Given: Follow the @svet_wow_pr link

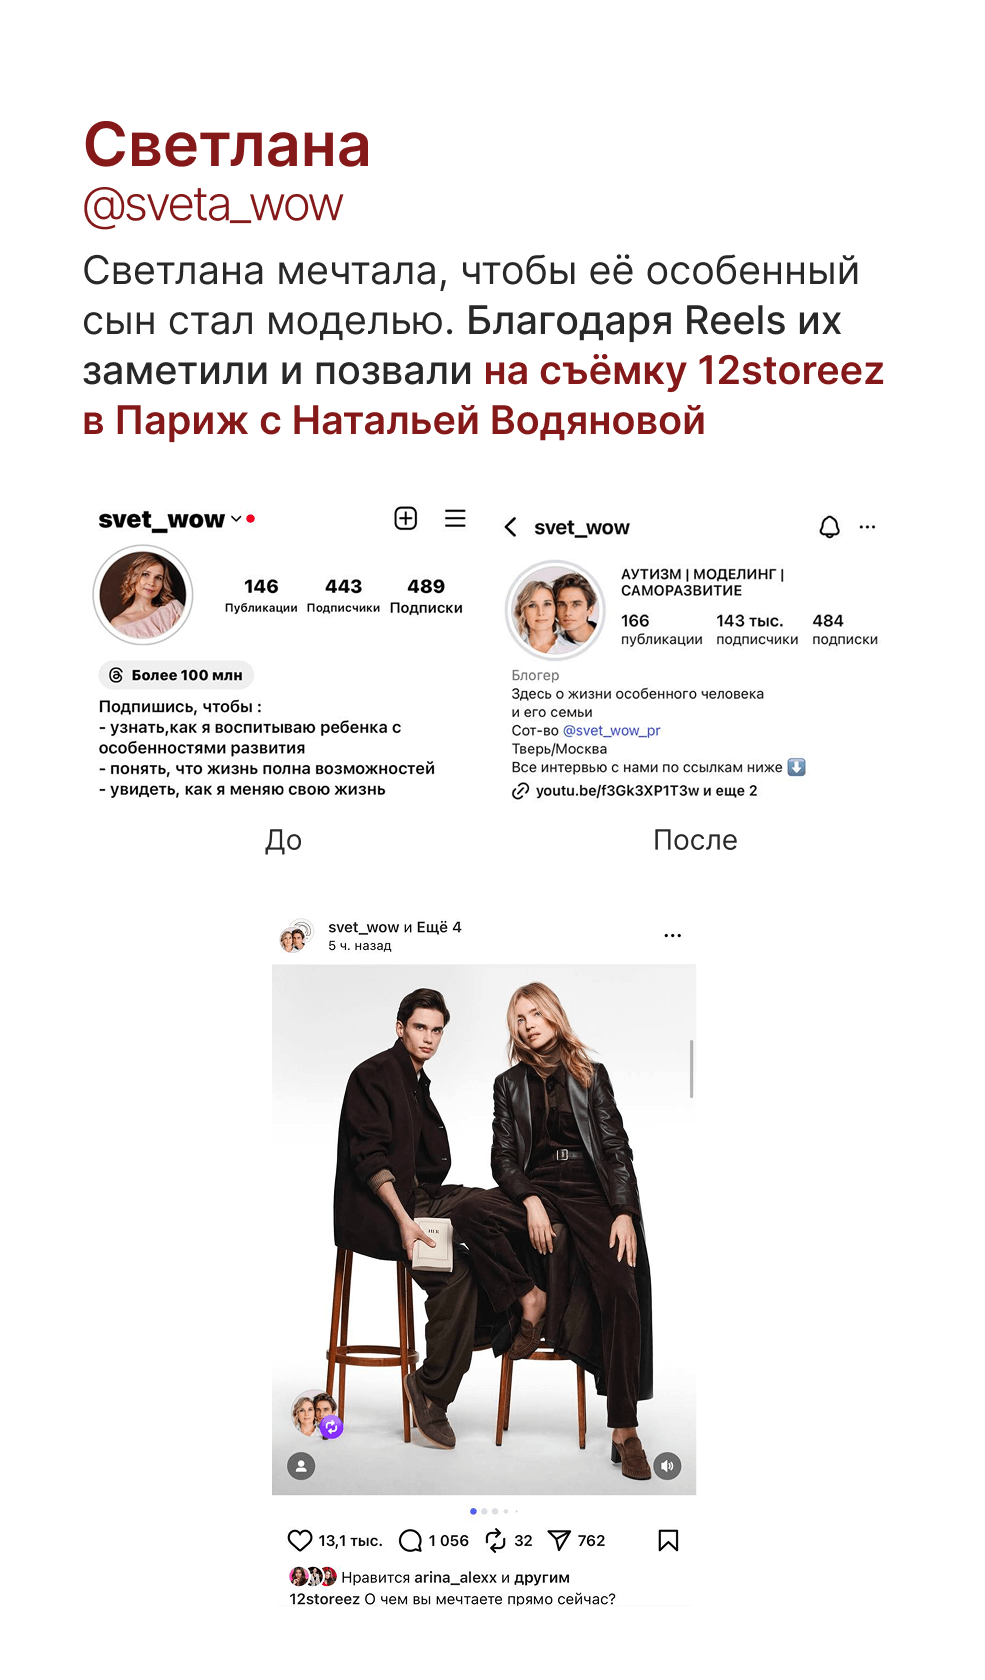Looking at the screenshot, I should coord(612,730).
